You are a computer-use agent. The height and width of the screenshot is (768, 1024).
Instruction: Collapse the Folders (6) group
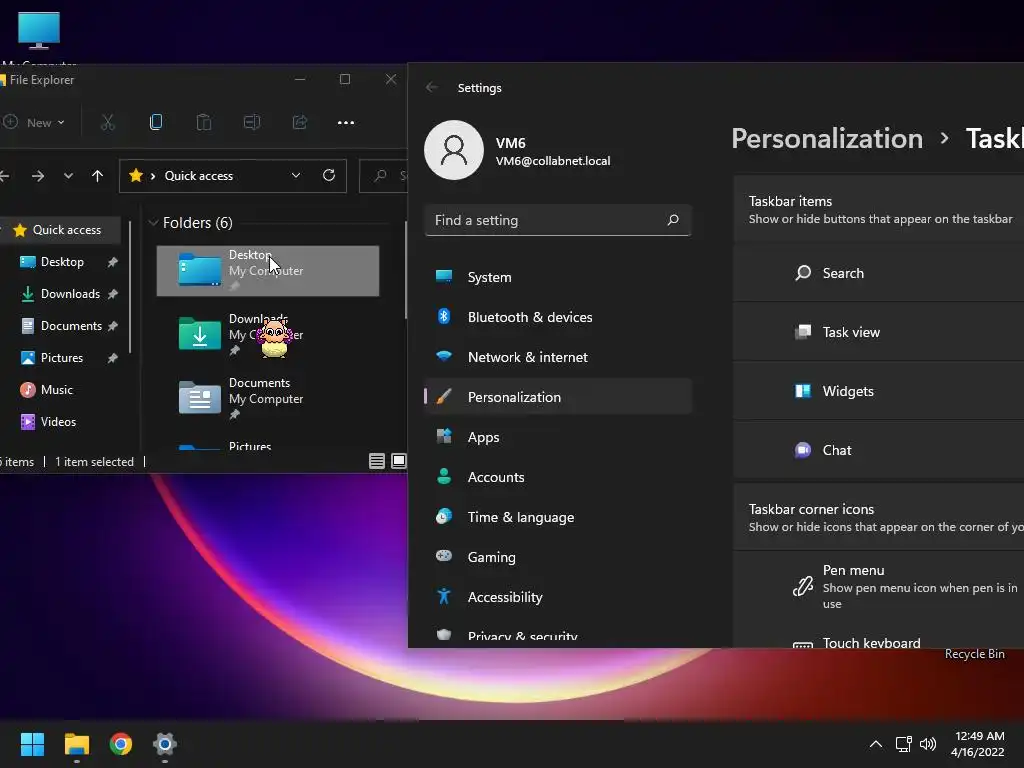(153, 223)
